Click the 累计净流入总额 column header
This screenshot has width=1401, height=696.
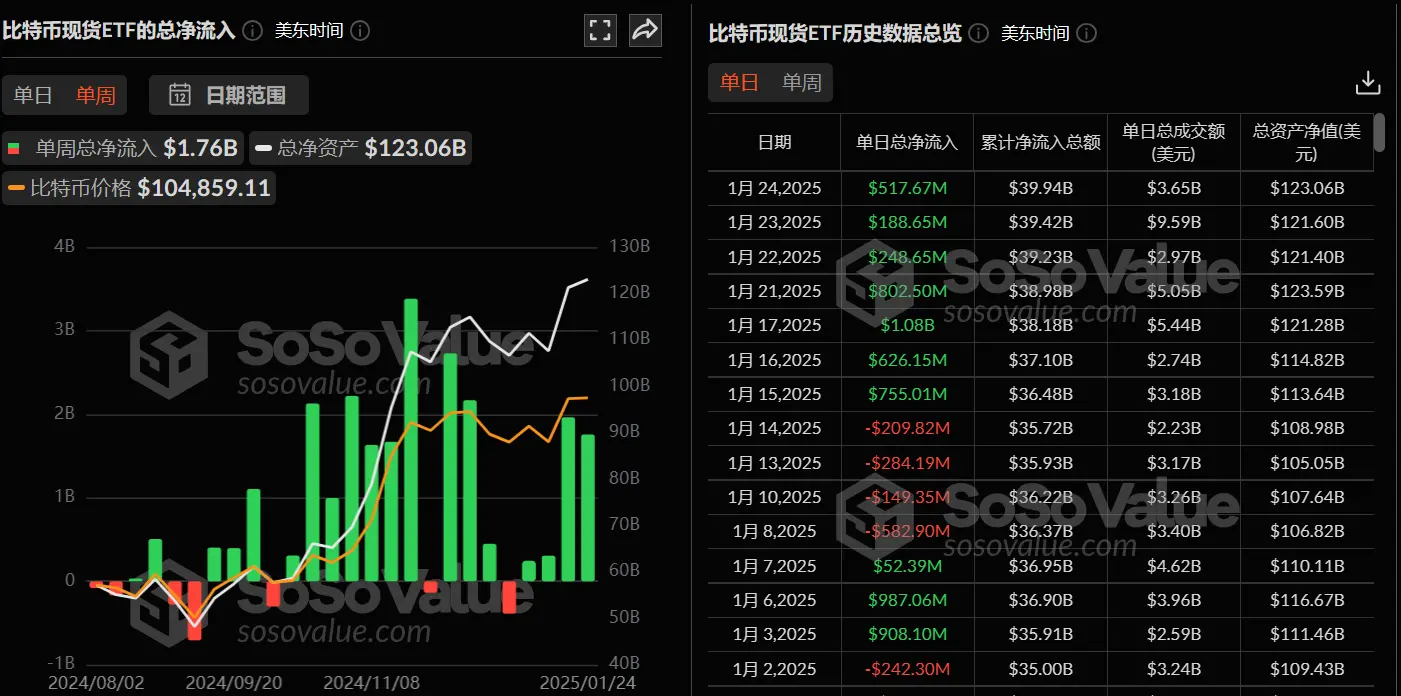pos(1040,142)
